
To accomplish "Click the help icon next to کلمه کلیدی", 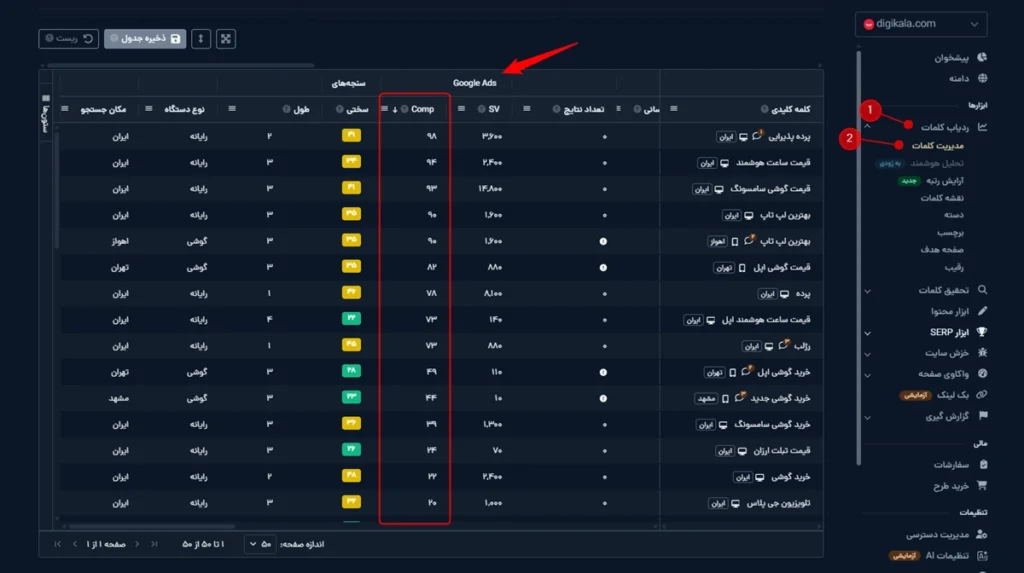I will (x=764, y=109).
